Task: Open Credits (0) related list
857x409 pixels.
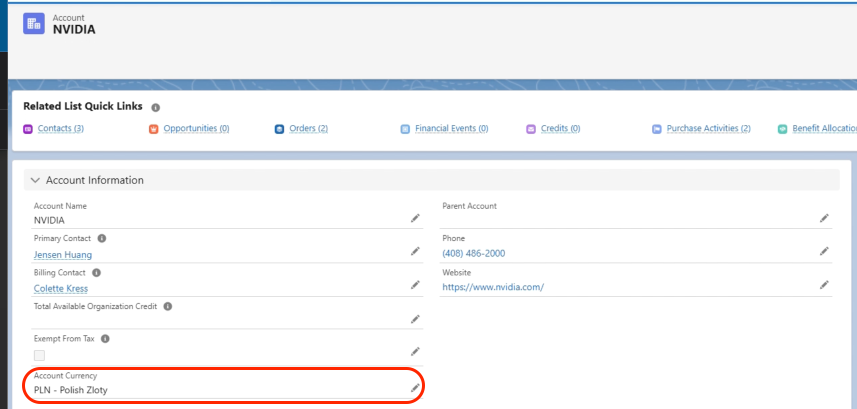Action: pyautogui.click(x=560, y=128)
